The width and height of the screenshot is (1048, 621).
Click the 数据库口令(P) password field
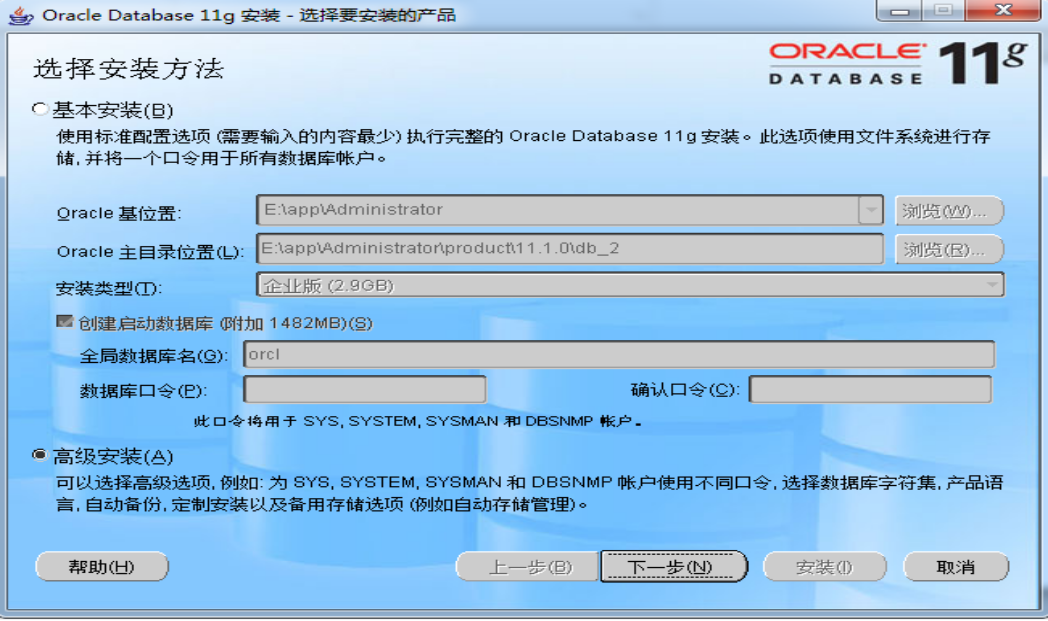[365, 389]
